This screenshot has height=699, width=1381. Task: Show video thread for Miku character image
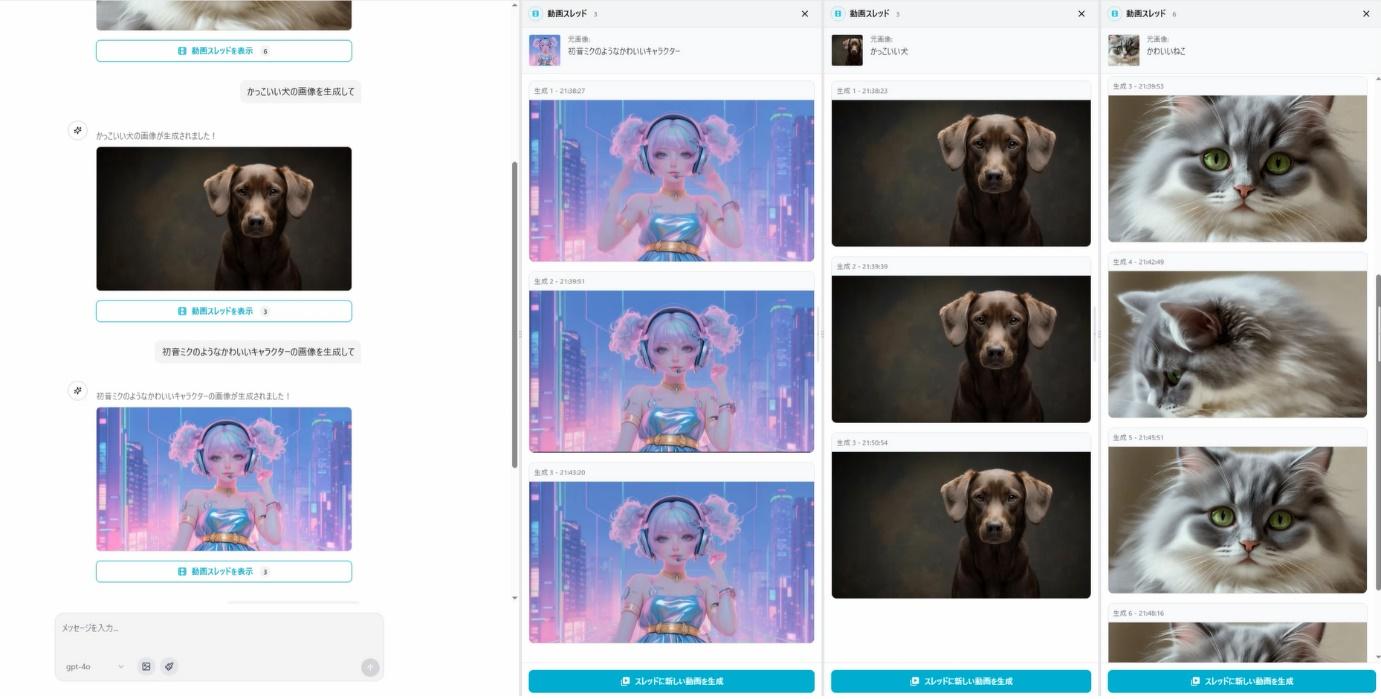pos(224,571)
